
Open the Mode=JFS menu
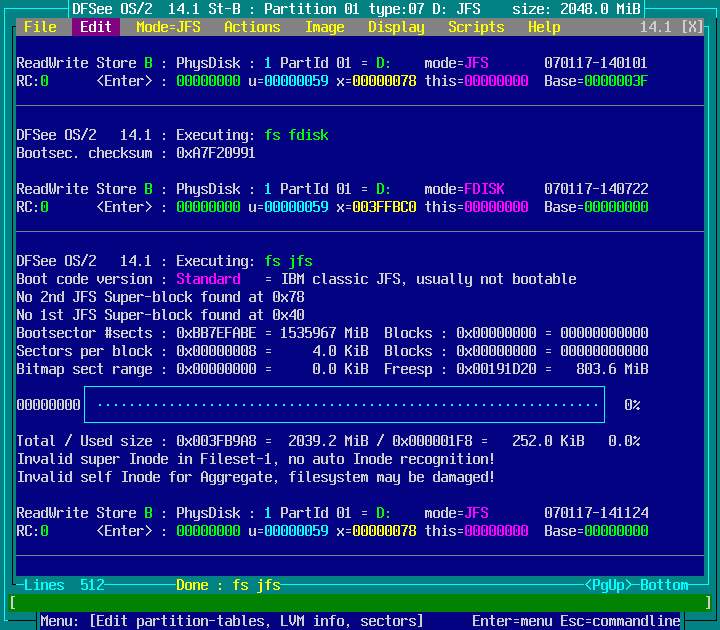point(168,27)
